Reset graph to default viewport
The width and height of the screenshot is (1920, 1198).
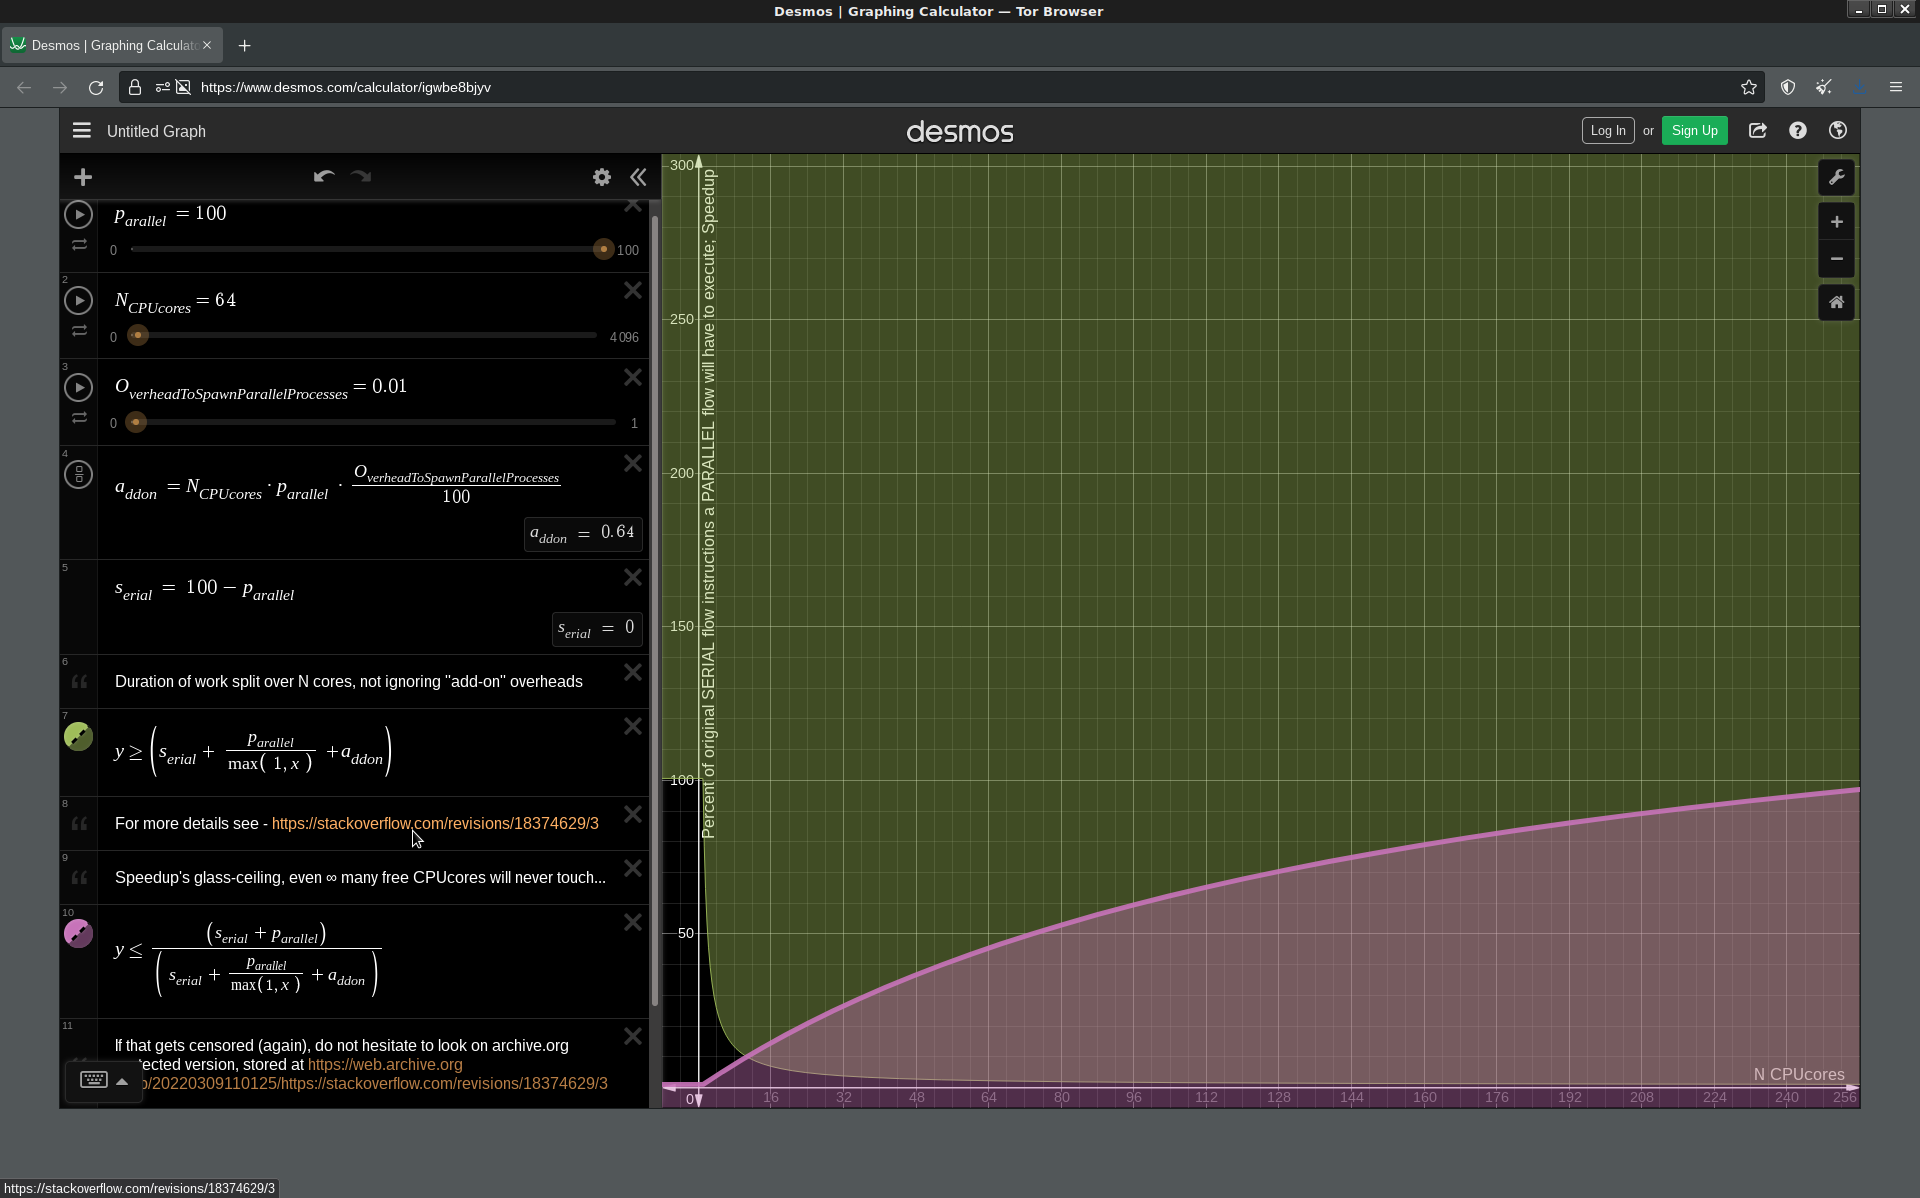(1837, 302)
